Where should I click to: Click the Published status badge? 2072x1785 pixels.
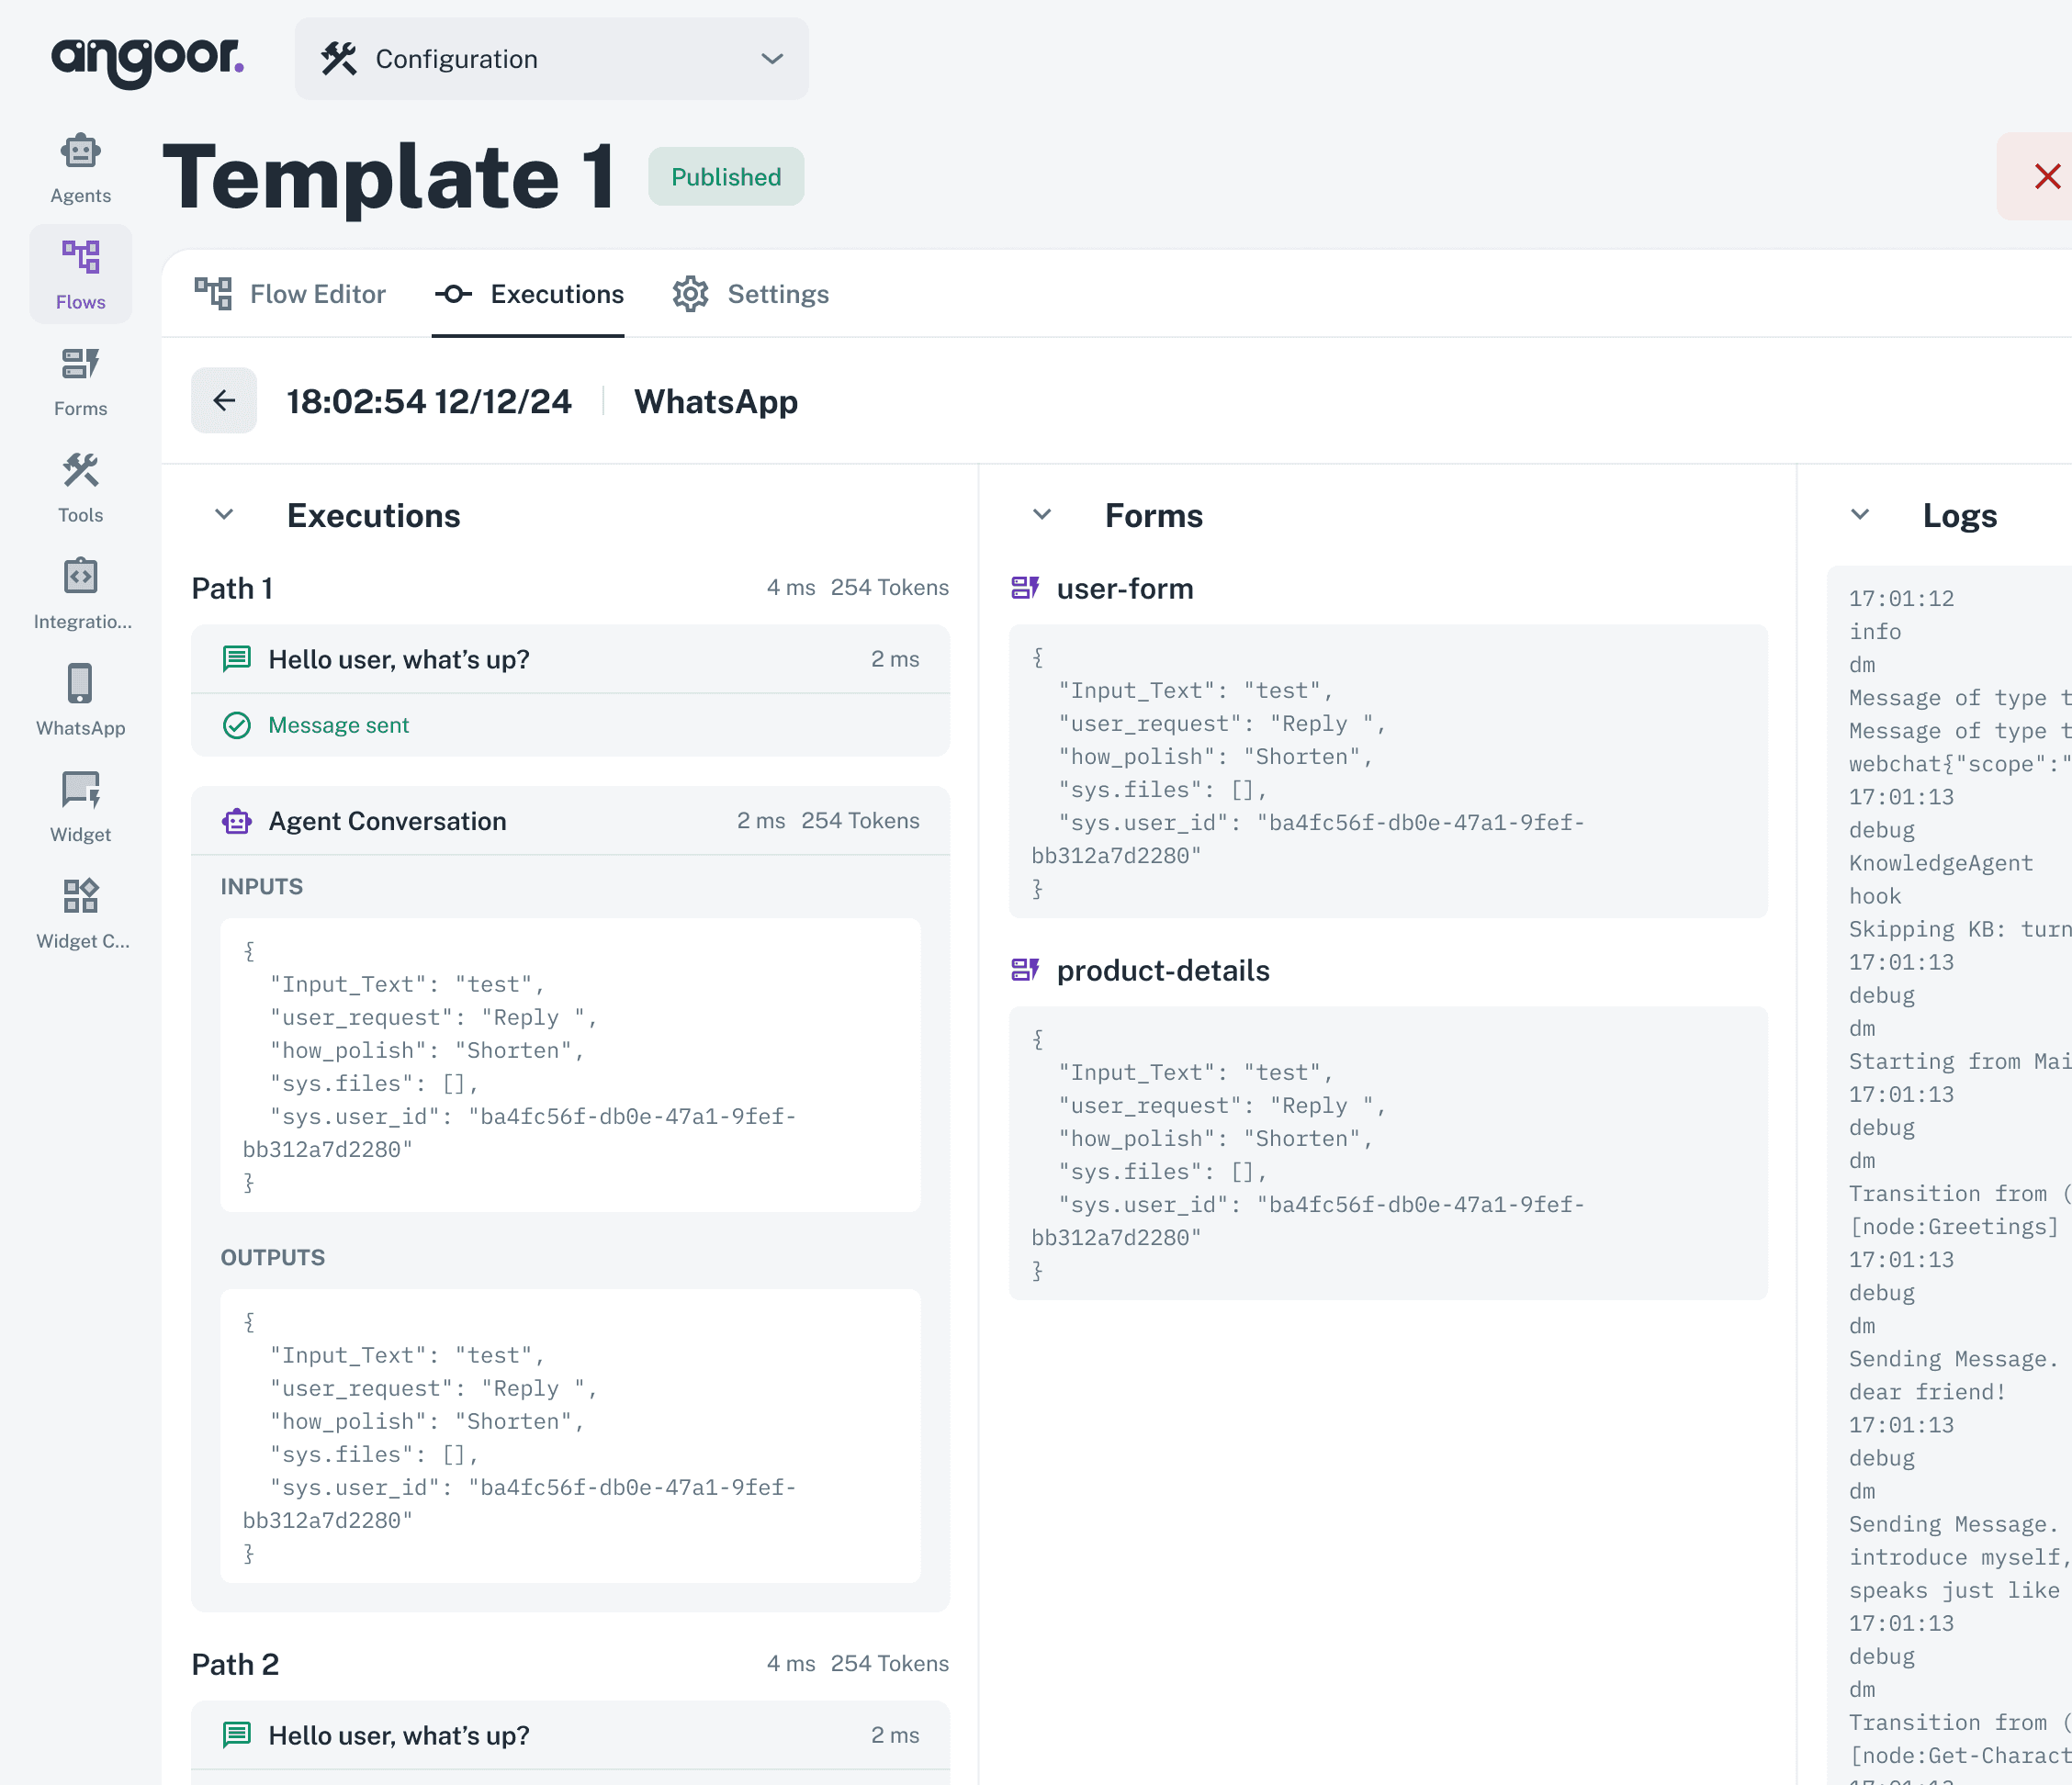point(726,177)
